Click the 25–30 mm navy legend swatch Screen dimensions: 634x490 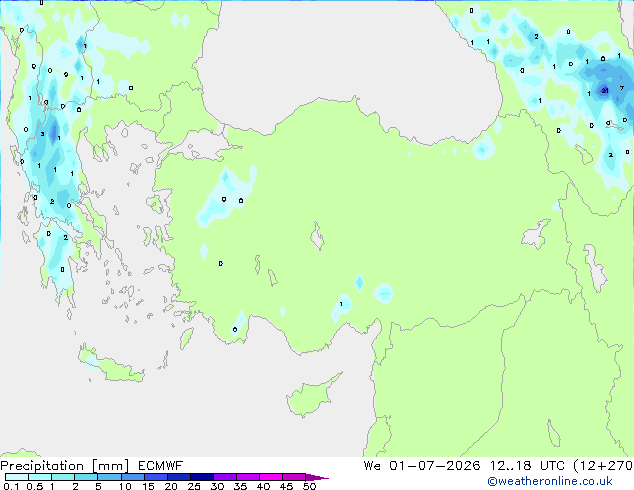(x=202, y=477)
